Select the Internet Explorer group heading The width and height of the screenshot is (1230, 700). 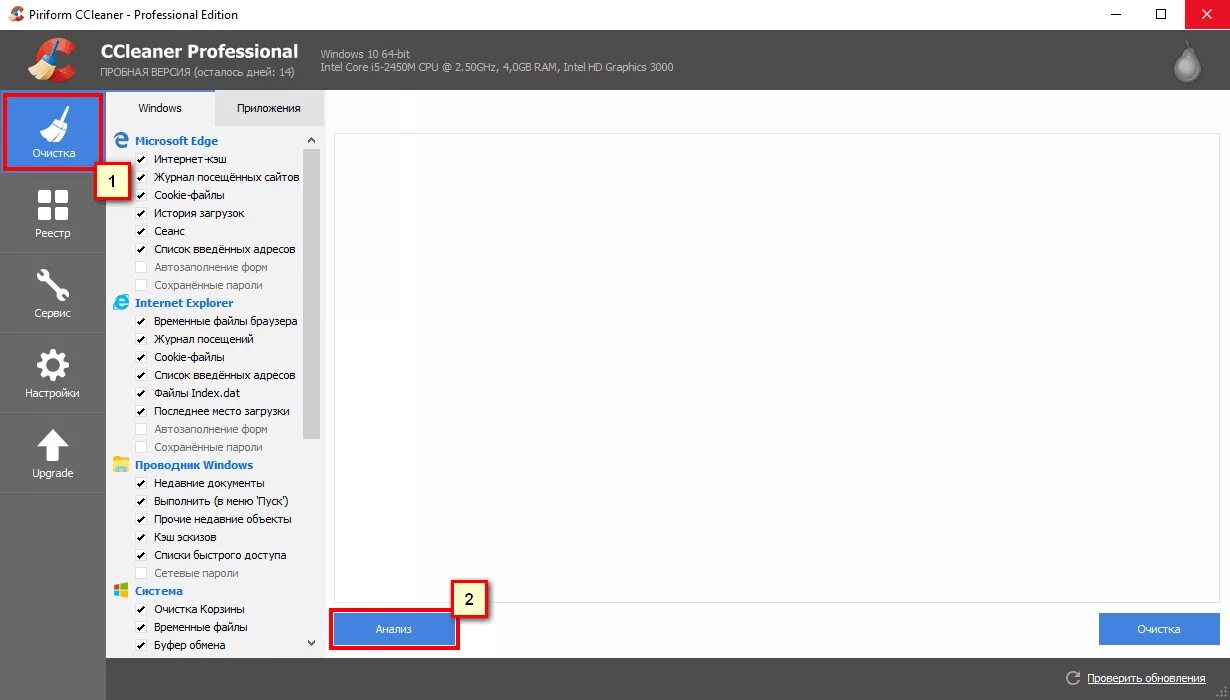tap(184, 303)
